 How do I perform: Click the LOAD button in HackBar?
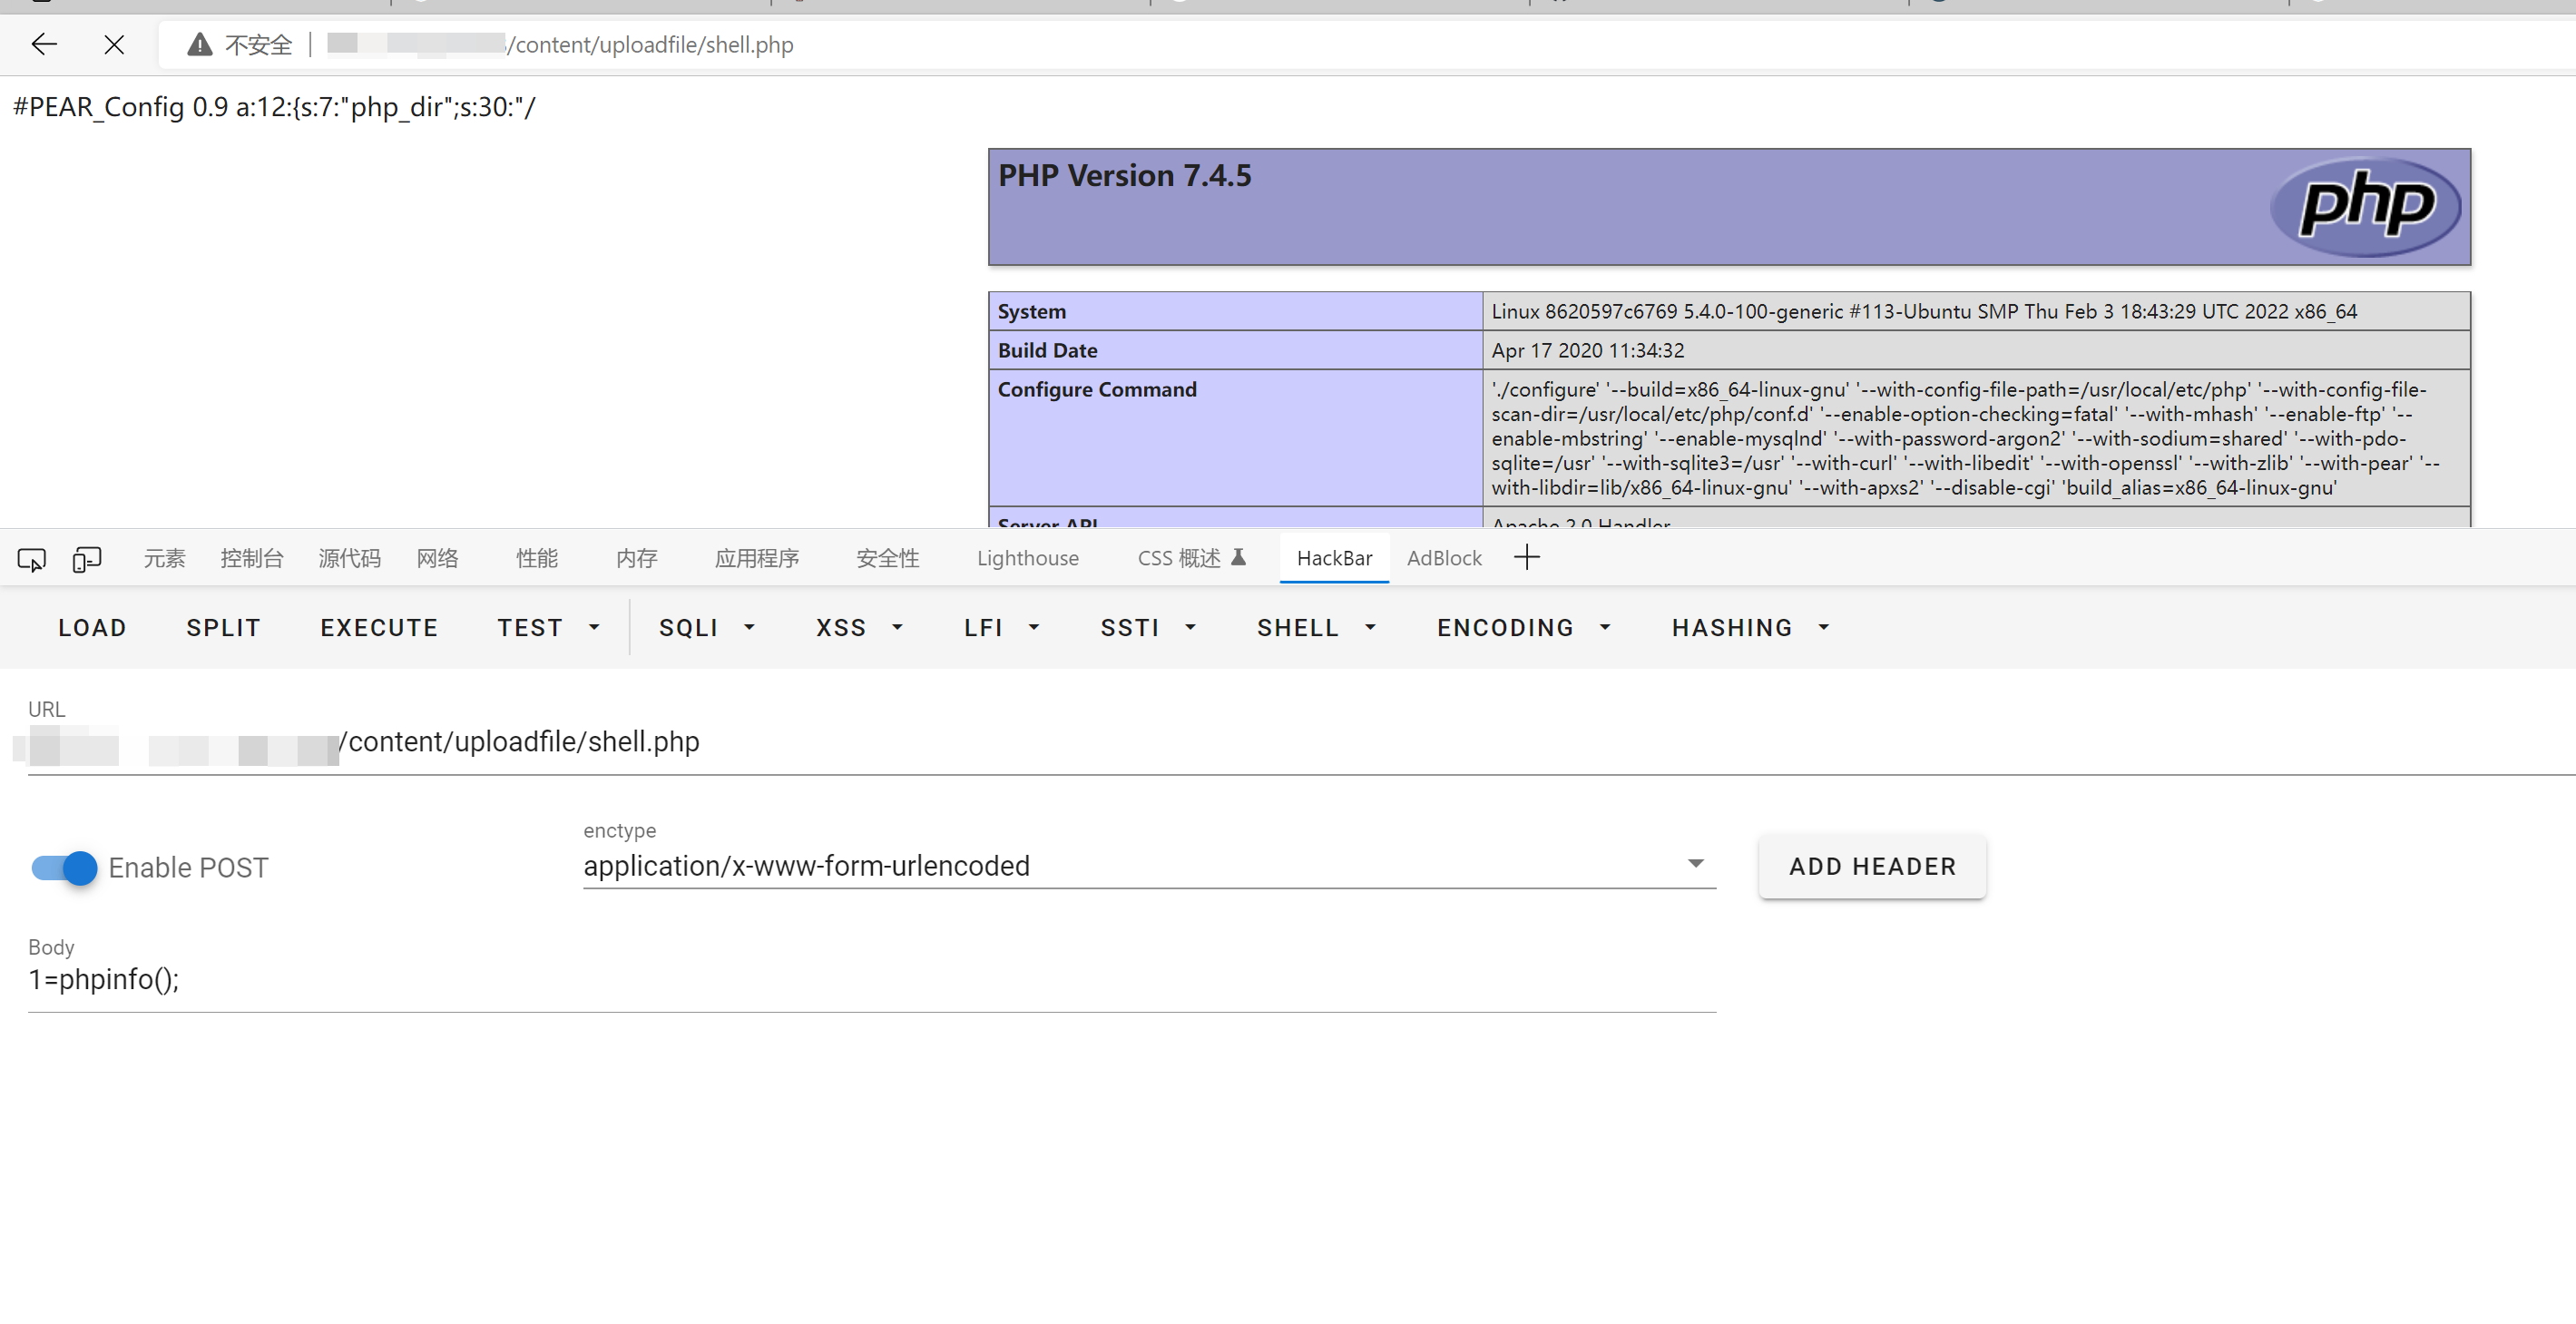pos(92,627)
